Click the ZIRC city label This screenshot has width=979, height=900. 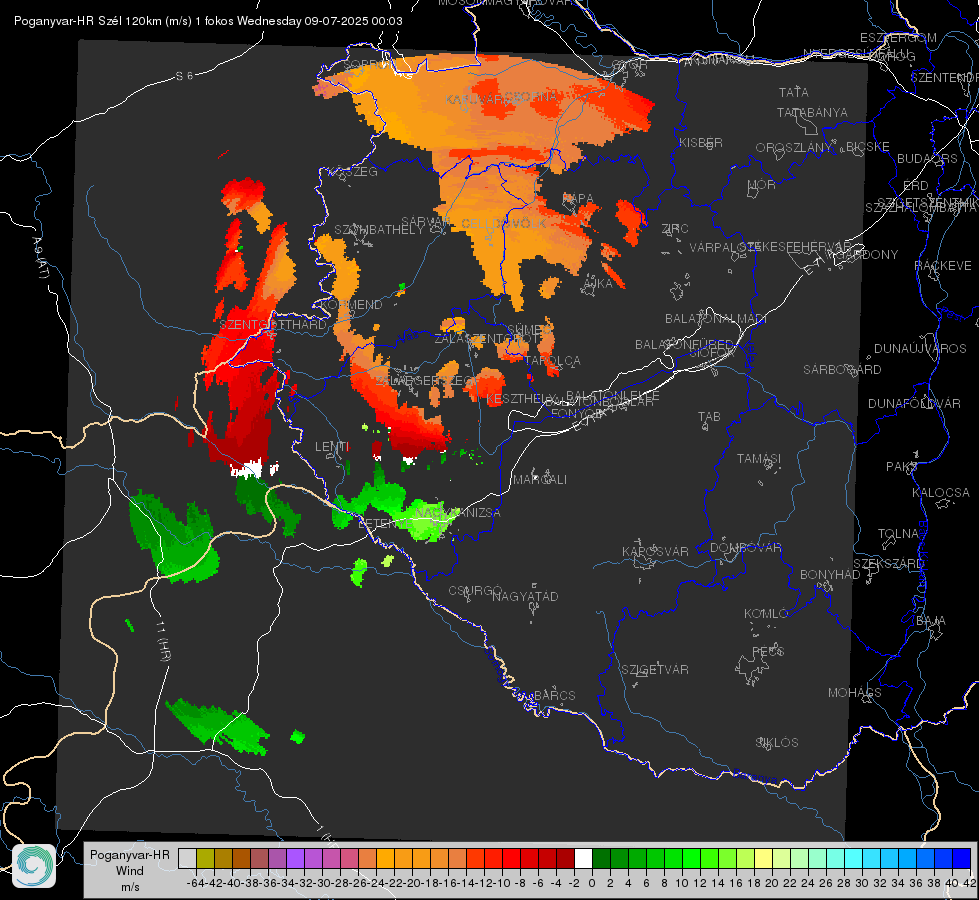click(675, 229)
